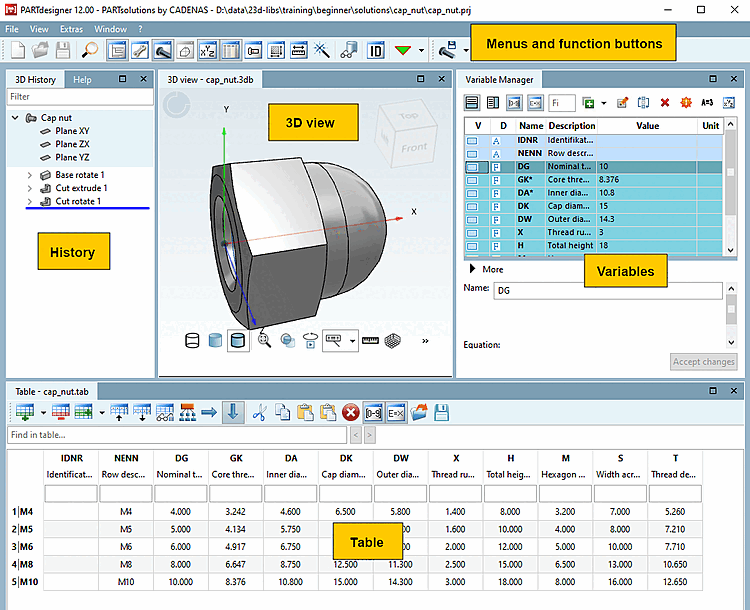Click the scissors cut icon in table toolbar

[259, 411]
